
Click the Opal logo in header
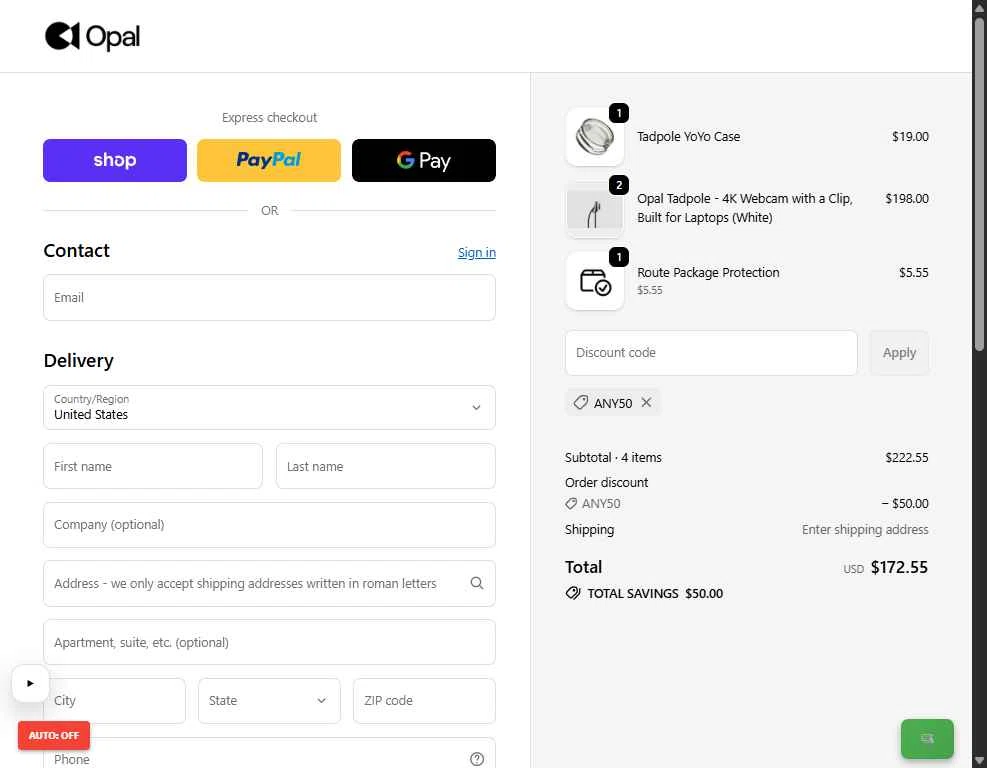(x=93, y=36)
